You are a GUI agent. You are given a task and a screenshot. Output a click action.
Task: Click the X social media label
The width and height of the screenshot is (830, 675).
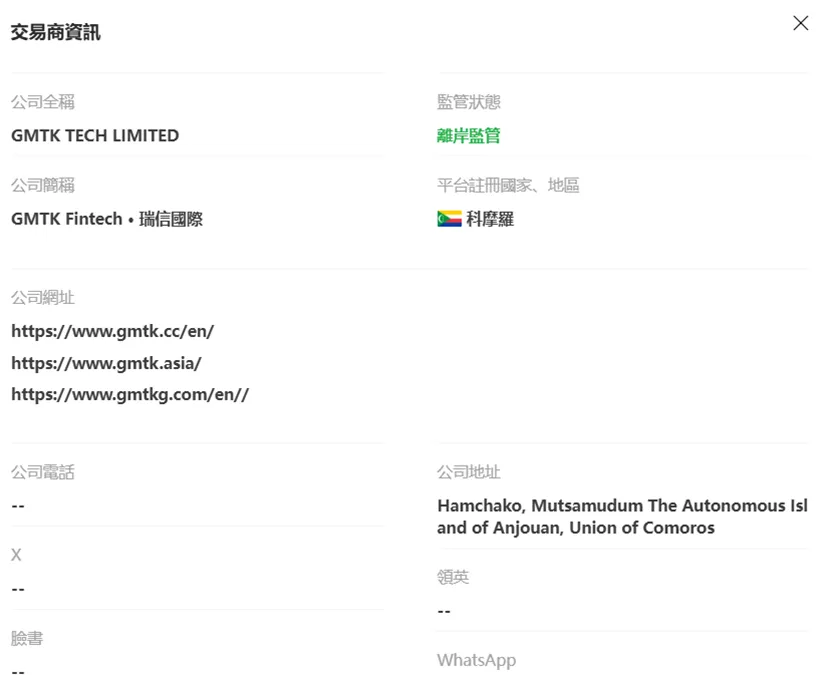tap(16, 555)
